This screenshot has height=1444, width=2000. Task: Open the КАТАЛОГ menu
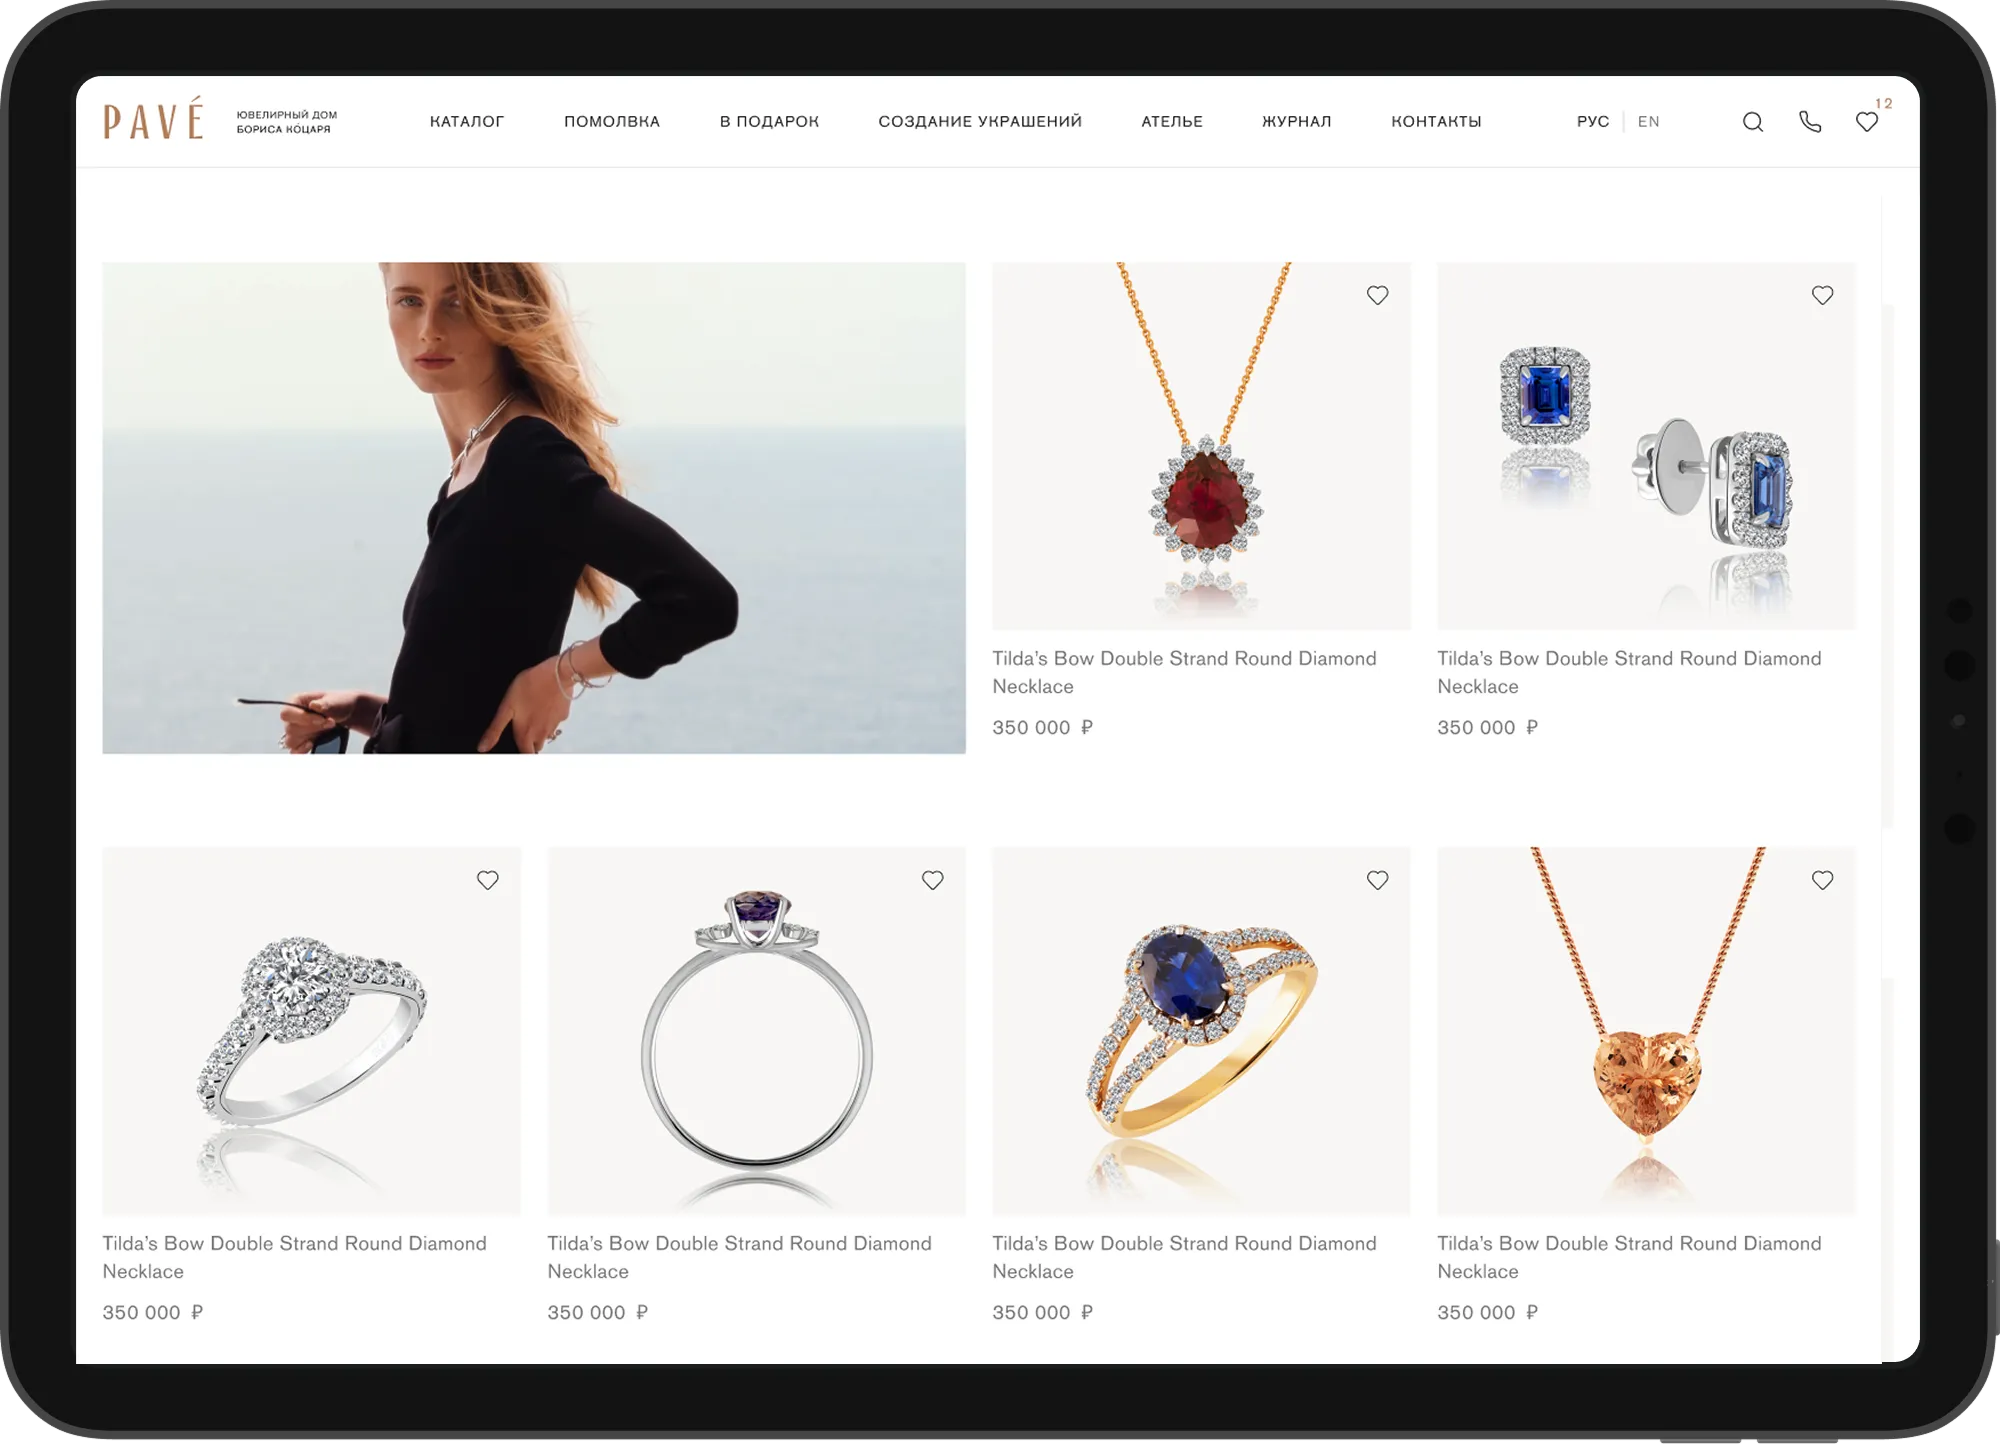467,121
